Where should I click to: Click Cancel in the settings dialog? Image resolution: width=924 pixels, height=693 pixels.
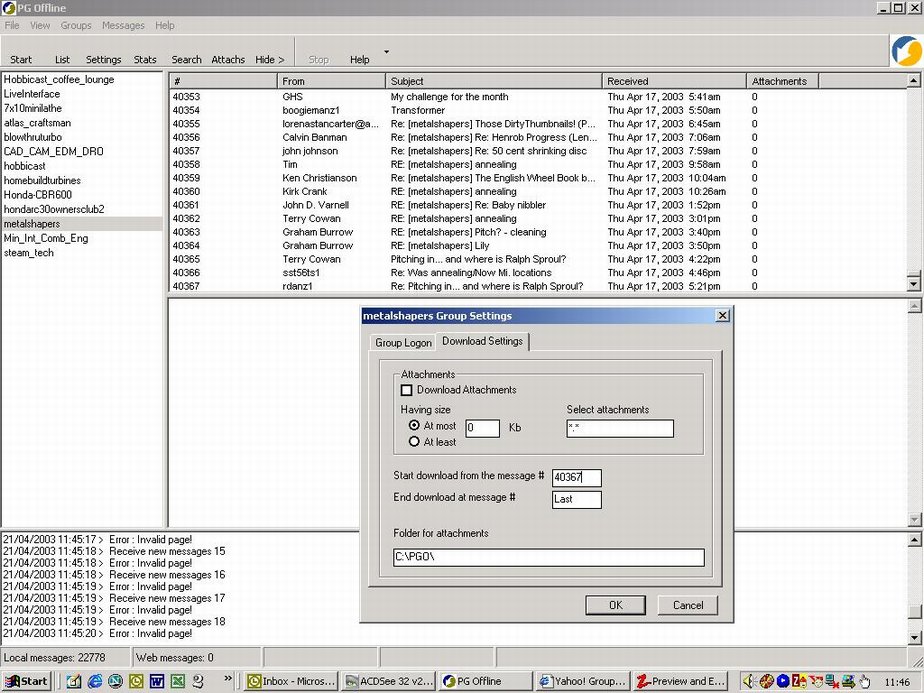coord(687,605)
